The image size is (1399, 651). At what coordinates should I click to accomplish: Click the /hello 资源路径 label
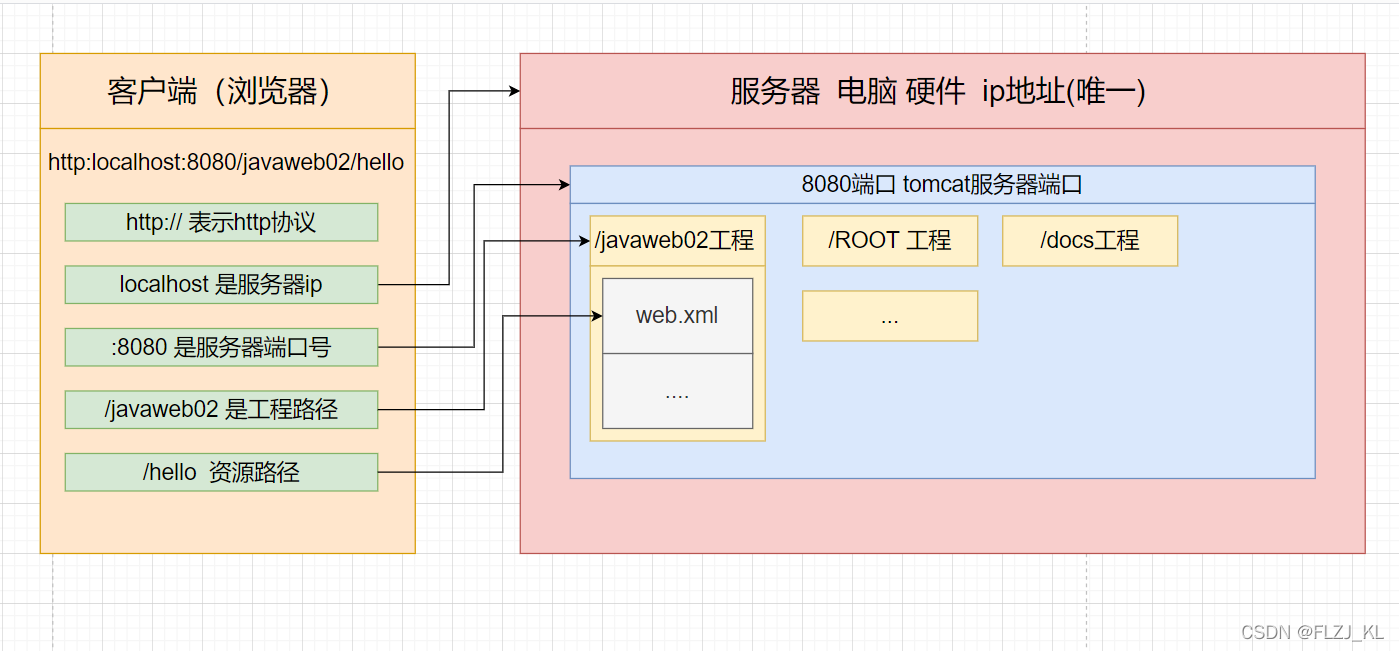[220, 472]
